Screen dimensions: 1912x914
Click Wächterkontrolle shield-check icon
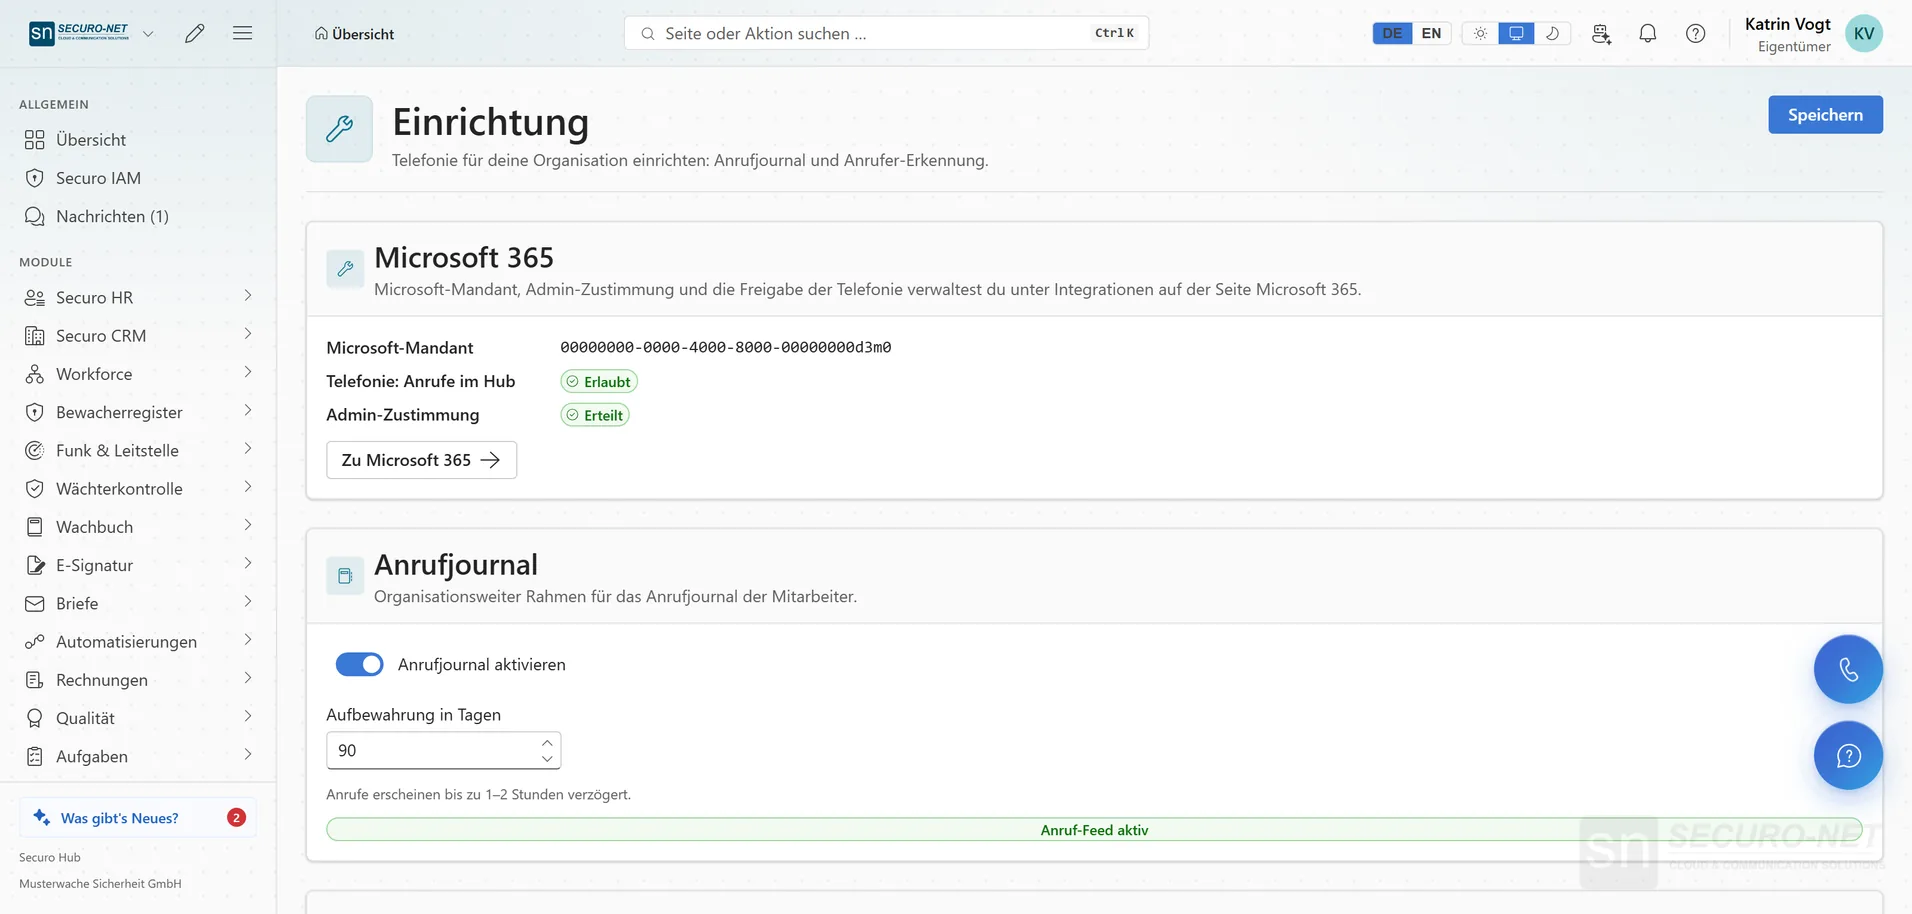(x=35, y=489)
